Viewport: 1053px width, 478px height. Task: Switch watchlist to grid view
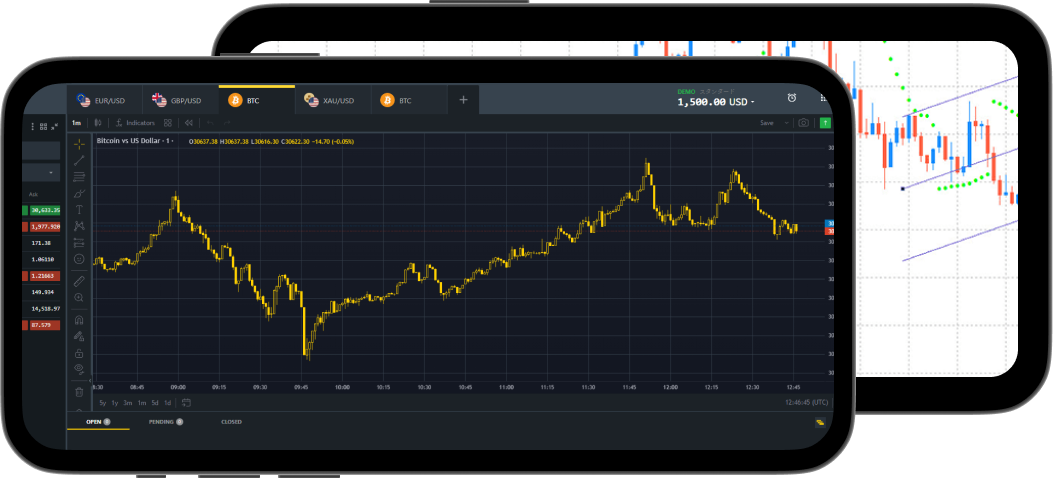click(44, 126)
